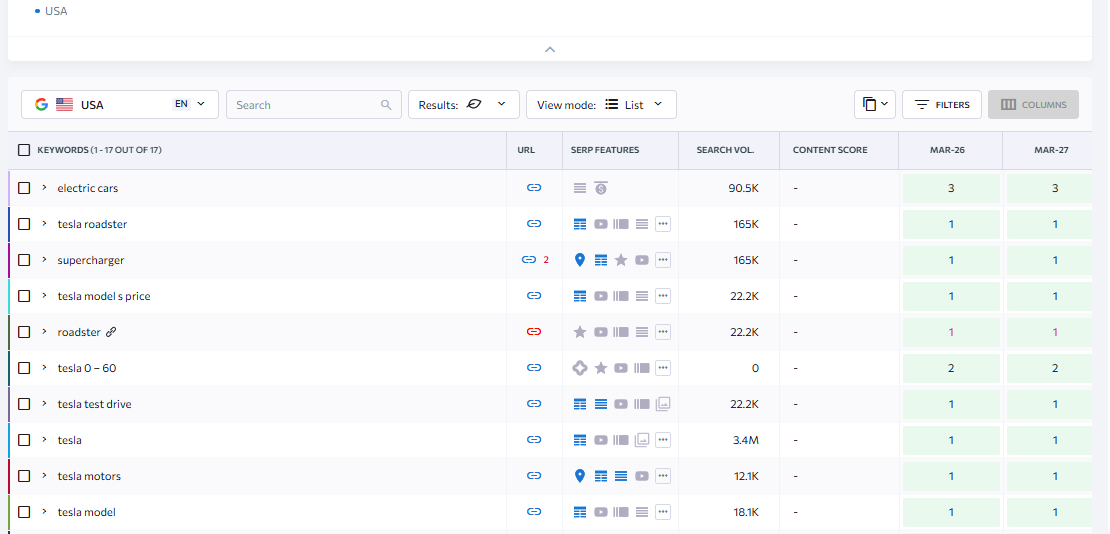Open the FILTERS panel
The image size is (1110, 534).
pyautogui.click(x=942, y=104)
